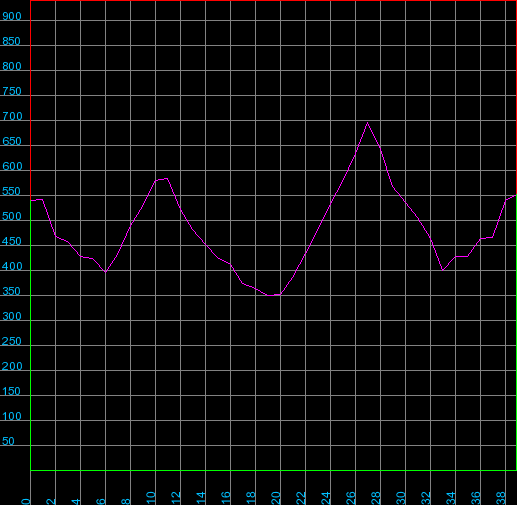Click the x-axis label 28
The height and width of the screenshot is (505, 517).
pyautogui.click(x=376, y=498)
